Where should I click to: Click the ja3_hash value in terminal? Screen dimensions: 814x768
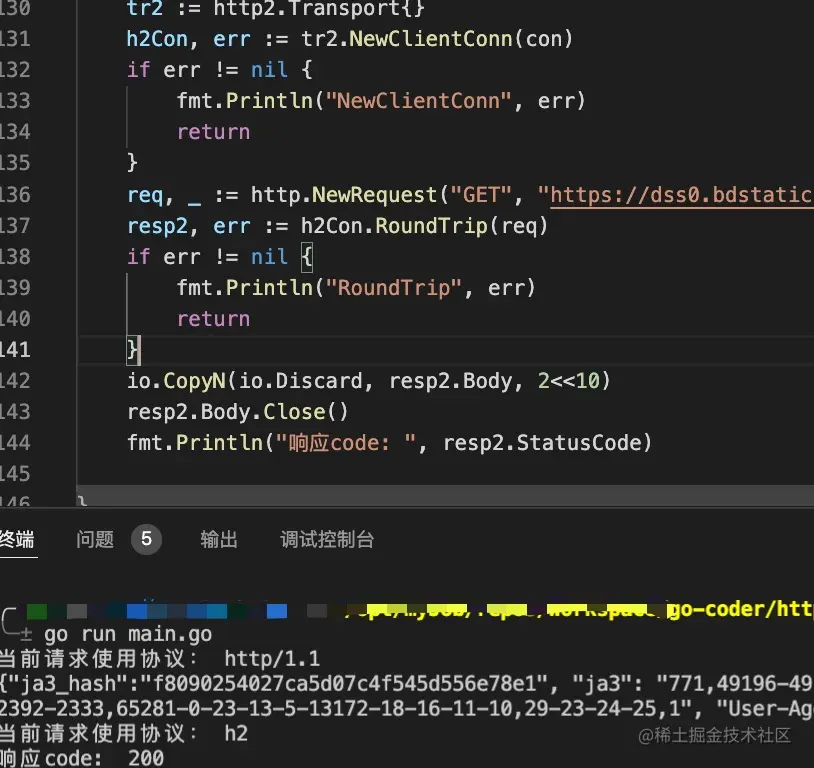point(344,684)
